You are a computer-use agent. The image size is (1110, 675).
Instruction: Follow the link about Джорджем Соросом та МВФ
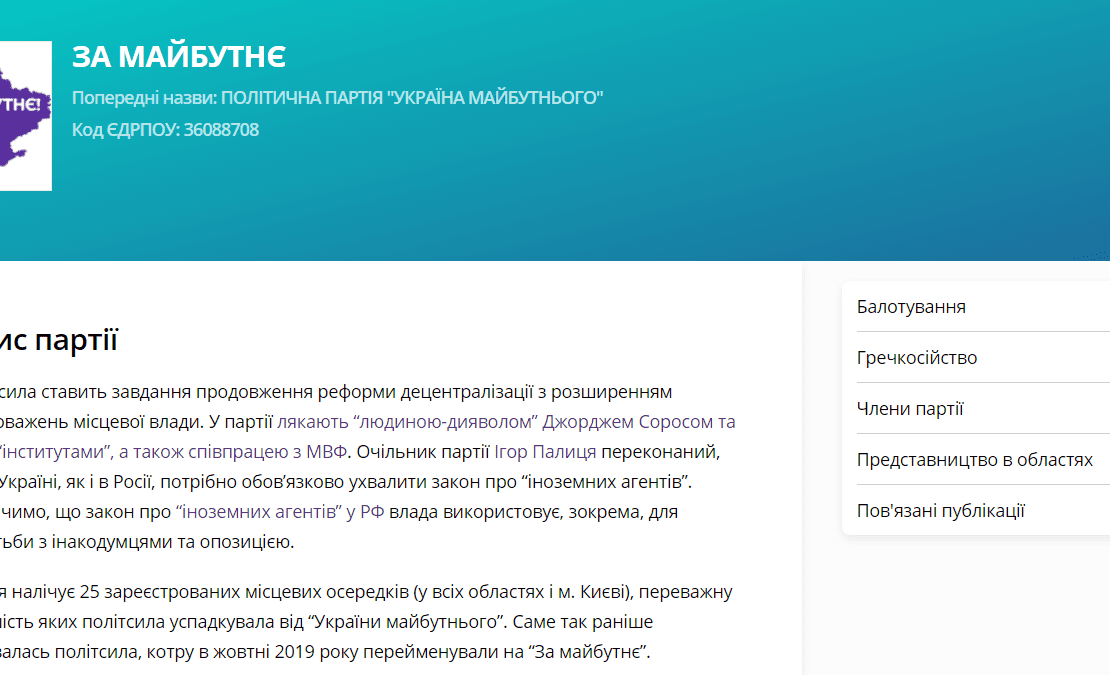coord(506,422)
